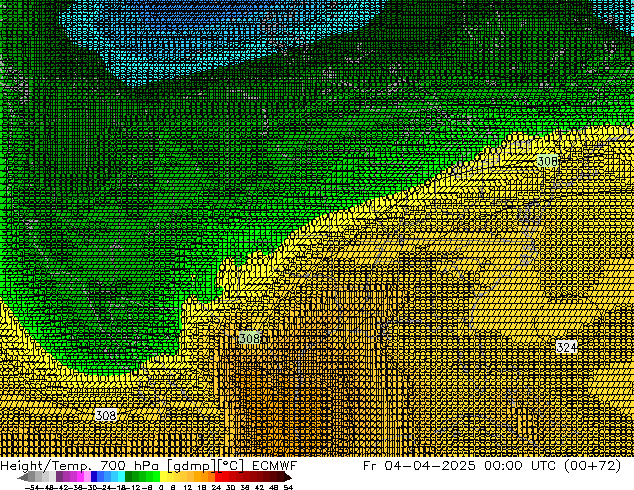Screen dimensions: 634x490
Task: Pick the dark blue legend swatch near -30
Action: [94, 477]
